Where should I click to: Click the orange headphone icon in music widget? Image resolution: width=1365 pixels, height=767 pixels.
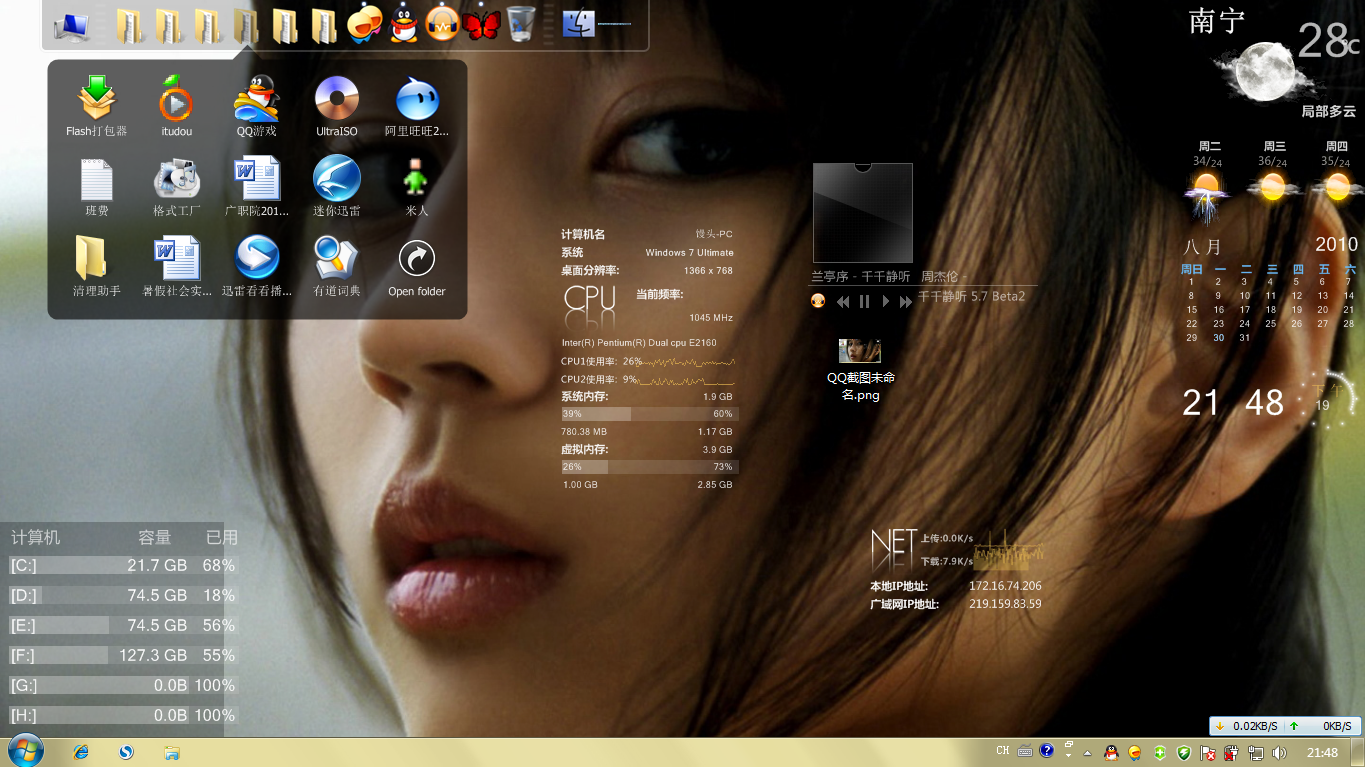pos(818,300)
